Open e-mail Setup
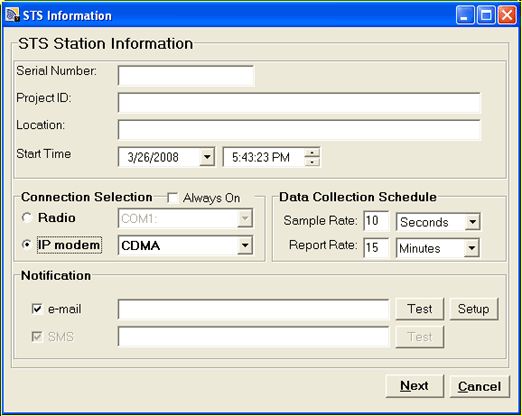The width and height of the screenshot is (522, 416). click(474, 309)
